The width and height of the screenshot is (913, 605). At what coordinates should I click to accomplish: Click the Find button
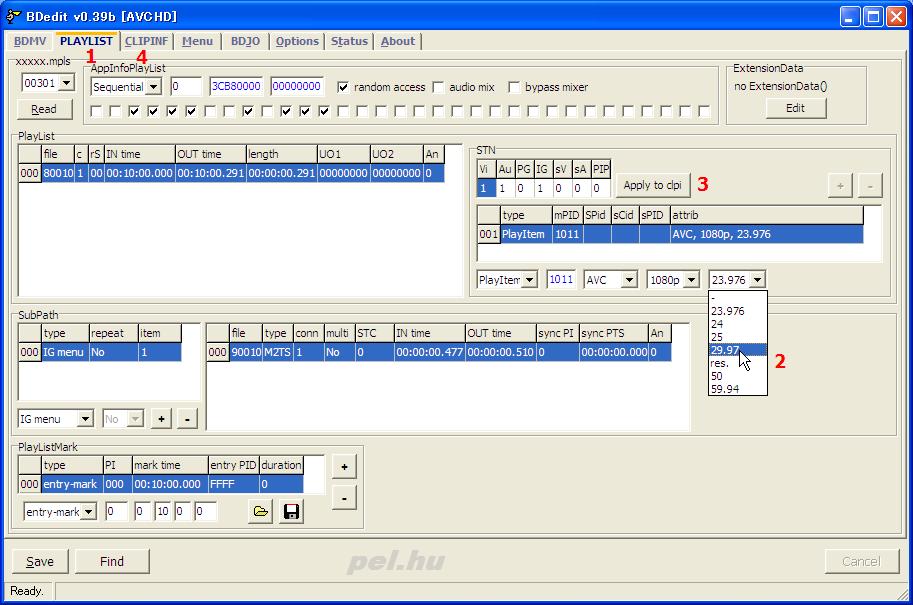pos(112,561)
